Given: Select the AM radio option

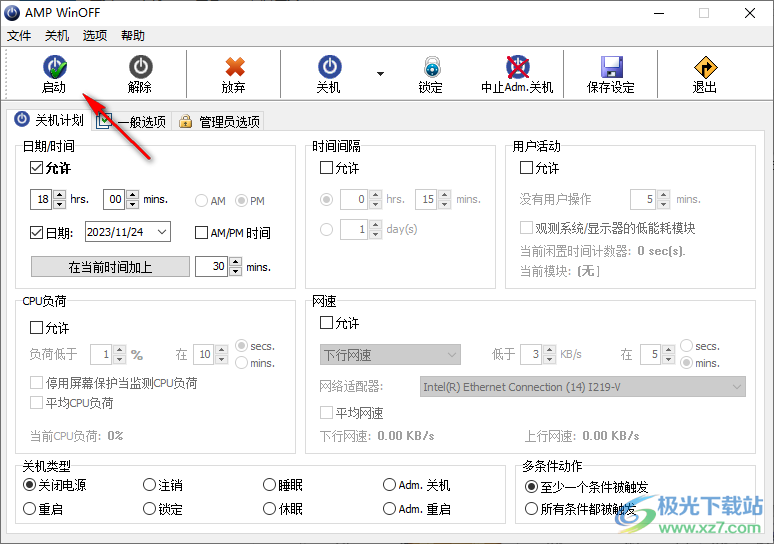Looking at the screenshot, I should click(x=201, y=201).
